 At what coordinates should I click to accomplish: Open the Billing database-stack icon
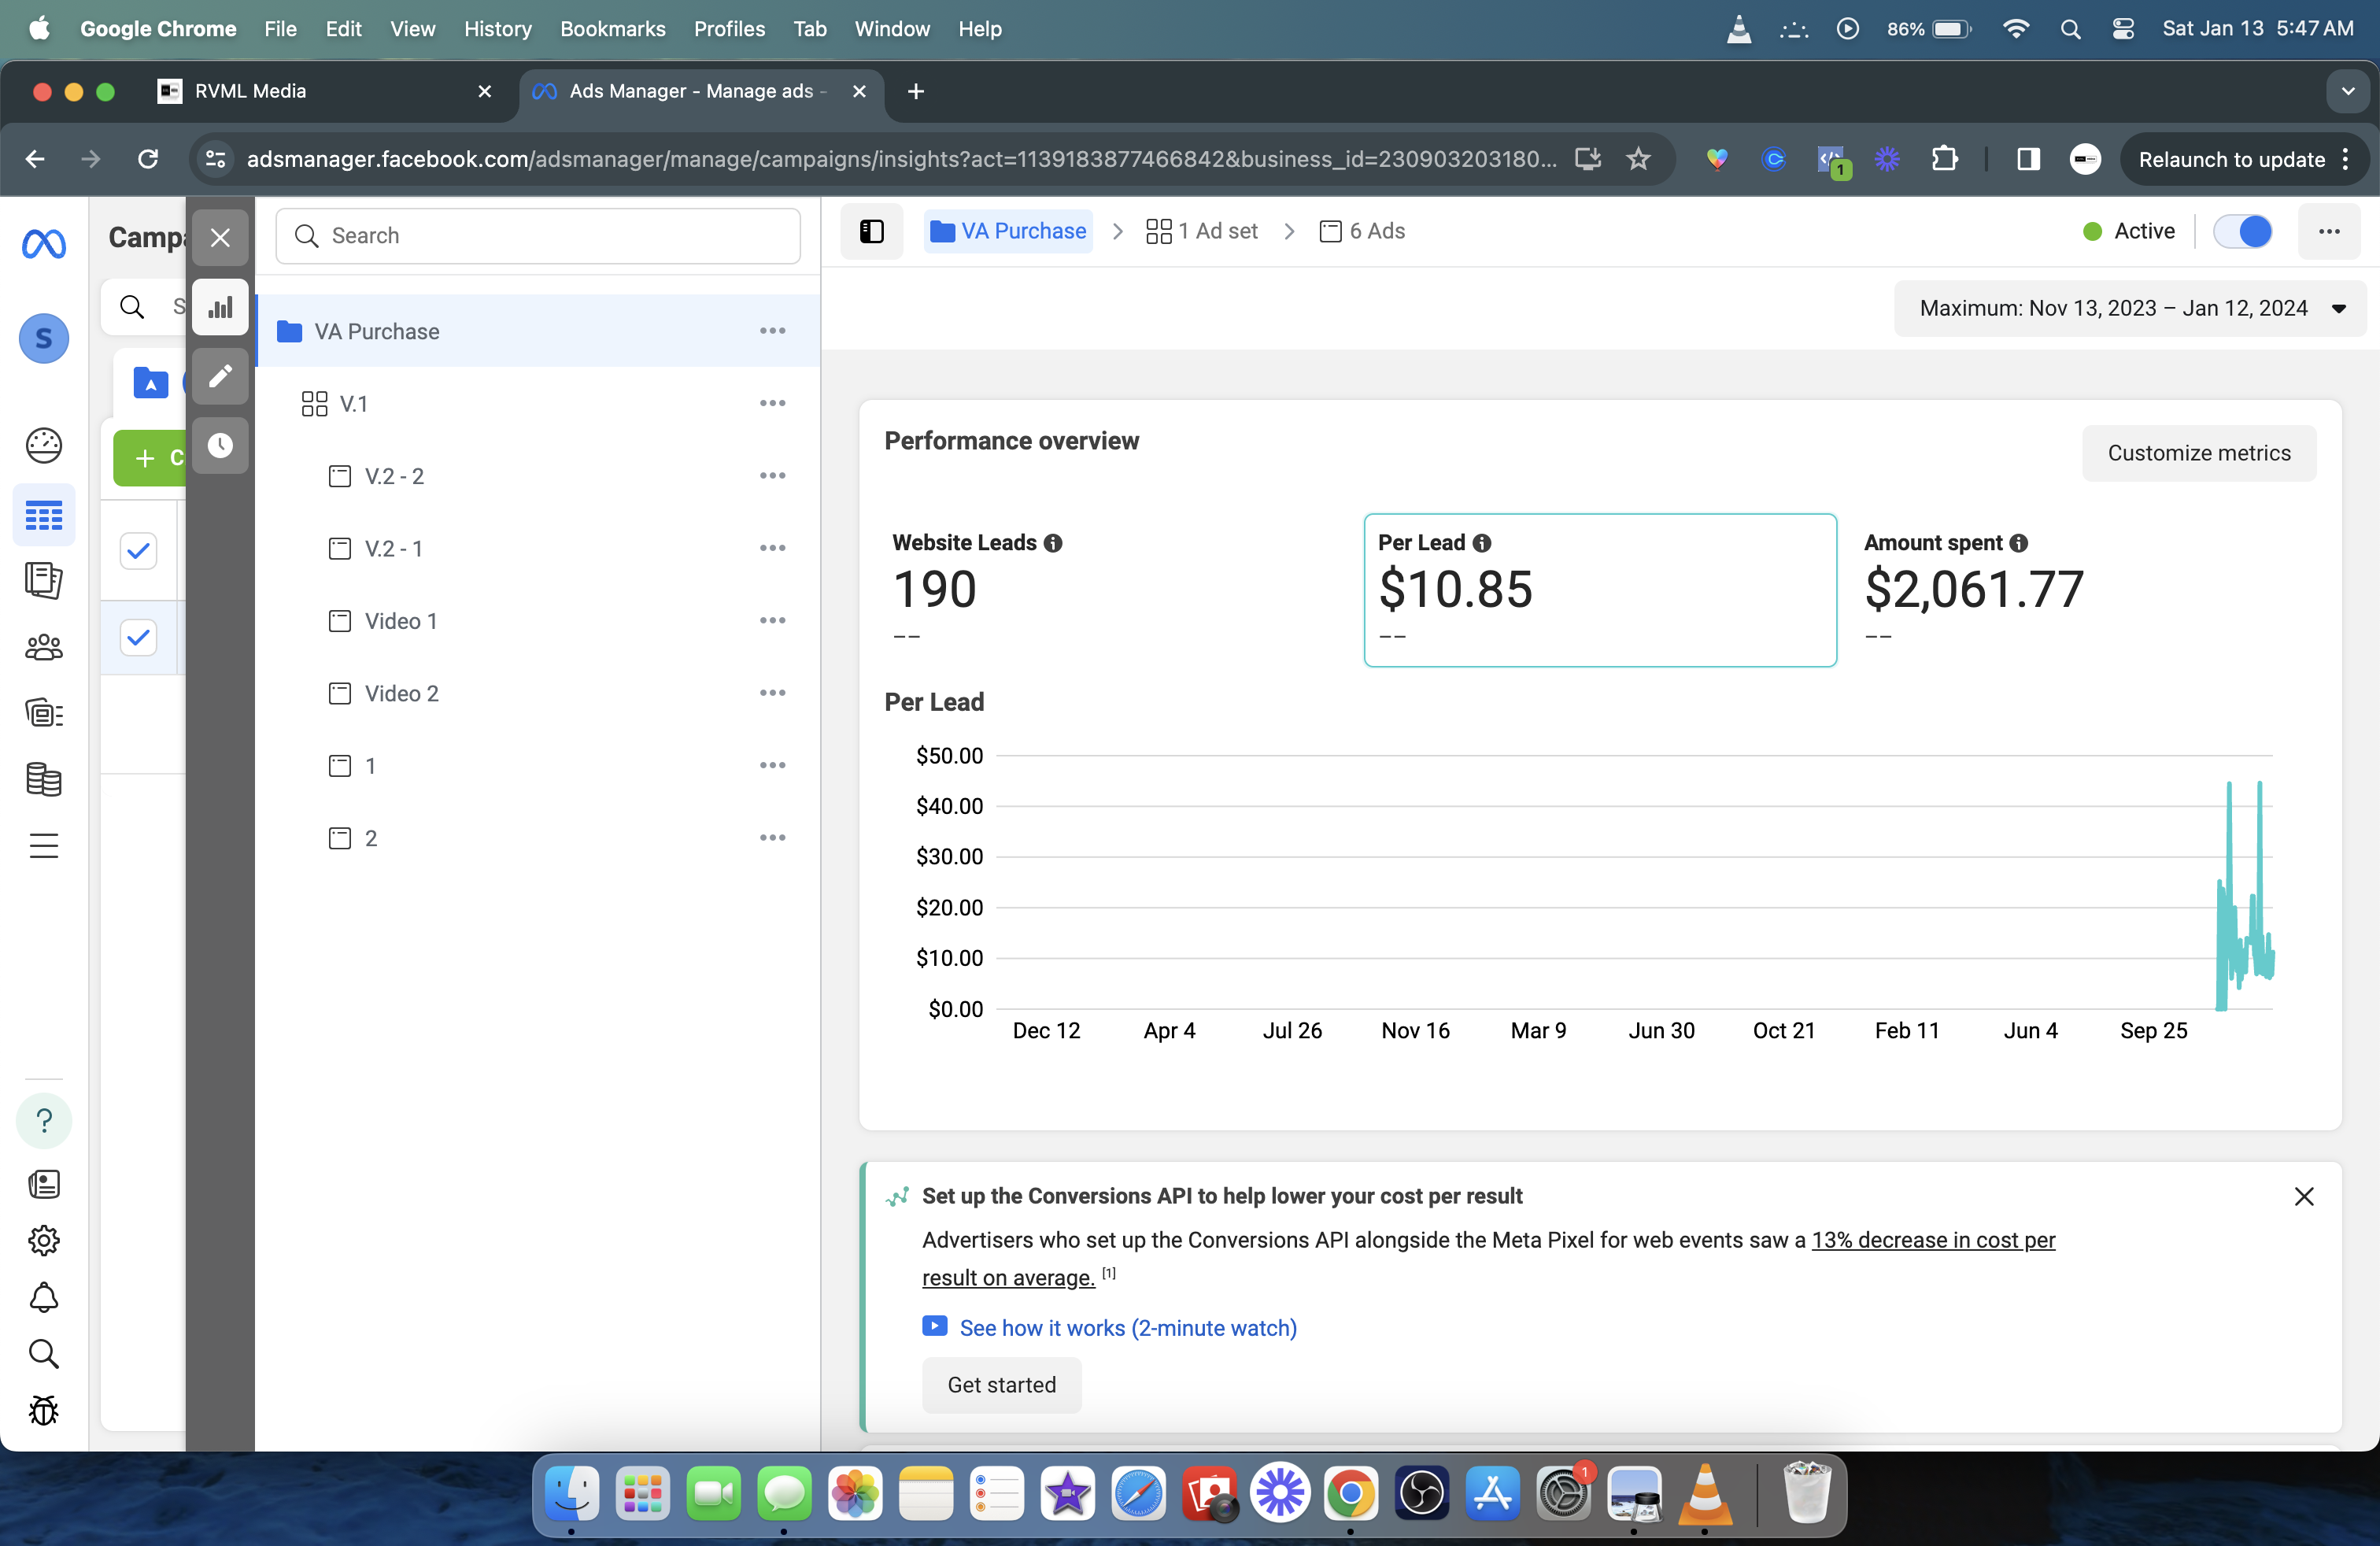pos(44,779)
